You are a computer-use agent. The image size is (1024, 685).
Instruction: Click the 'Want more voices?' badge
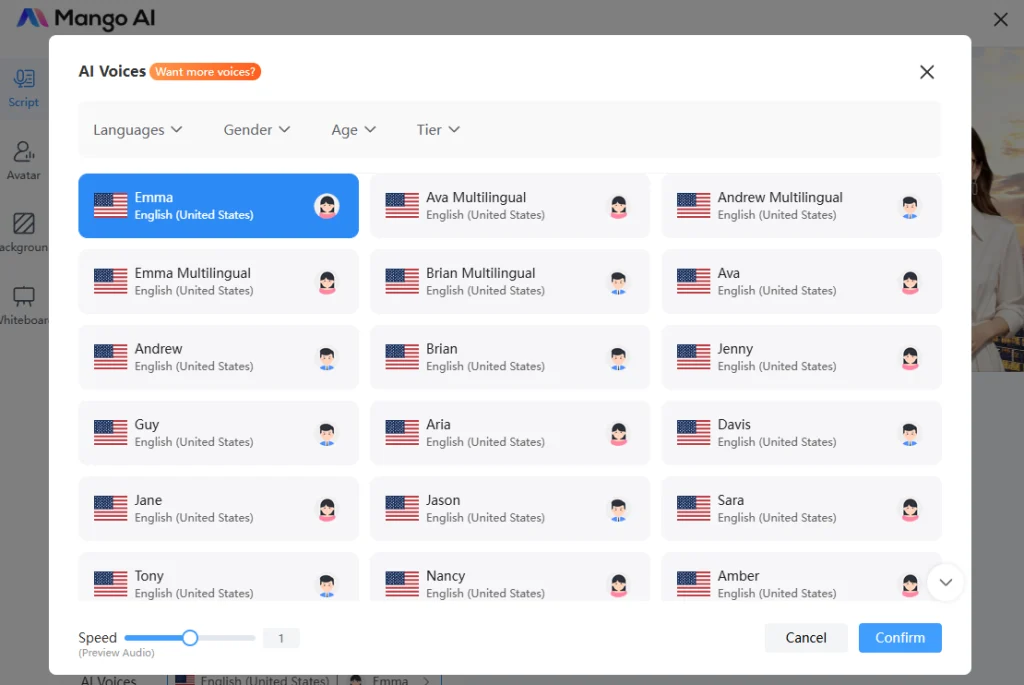pos(206,72)
